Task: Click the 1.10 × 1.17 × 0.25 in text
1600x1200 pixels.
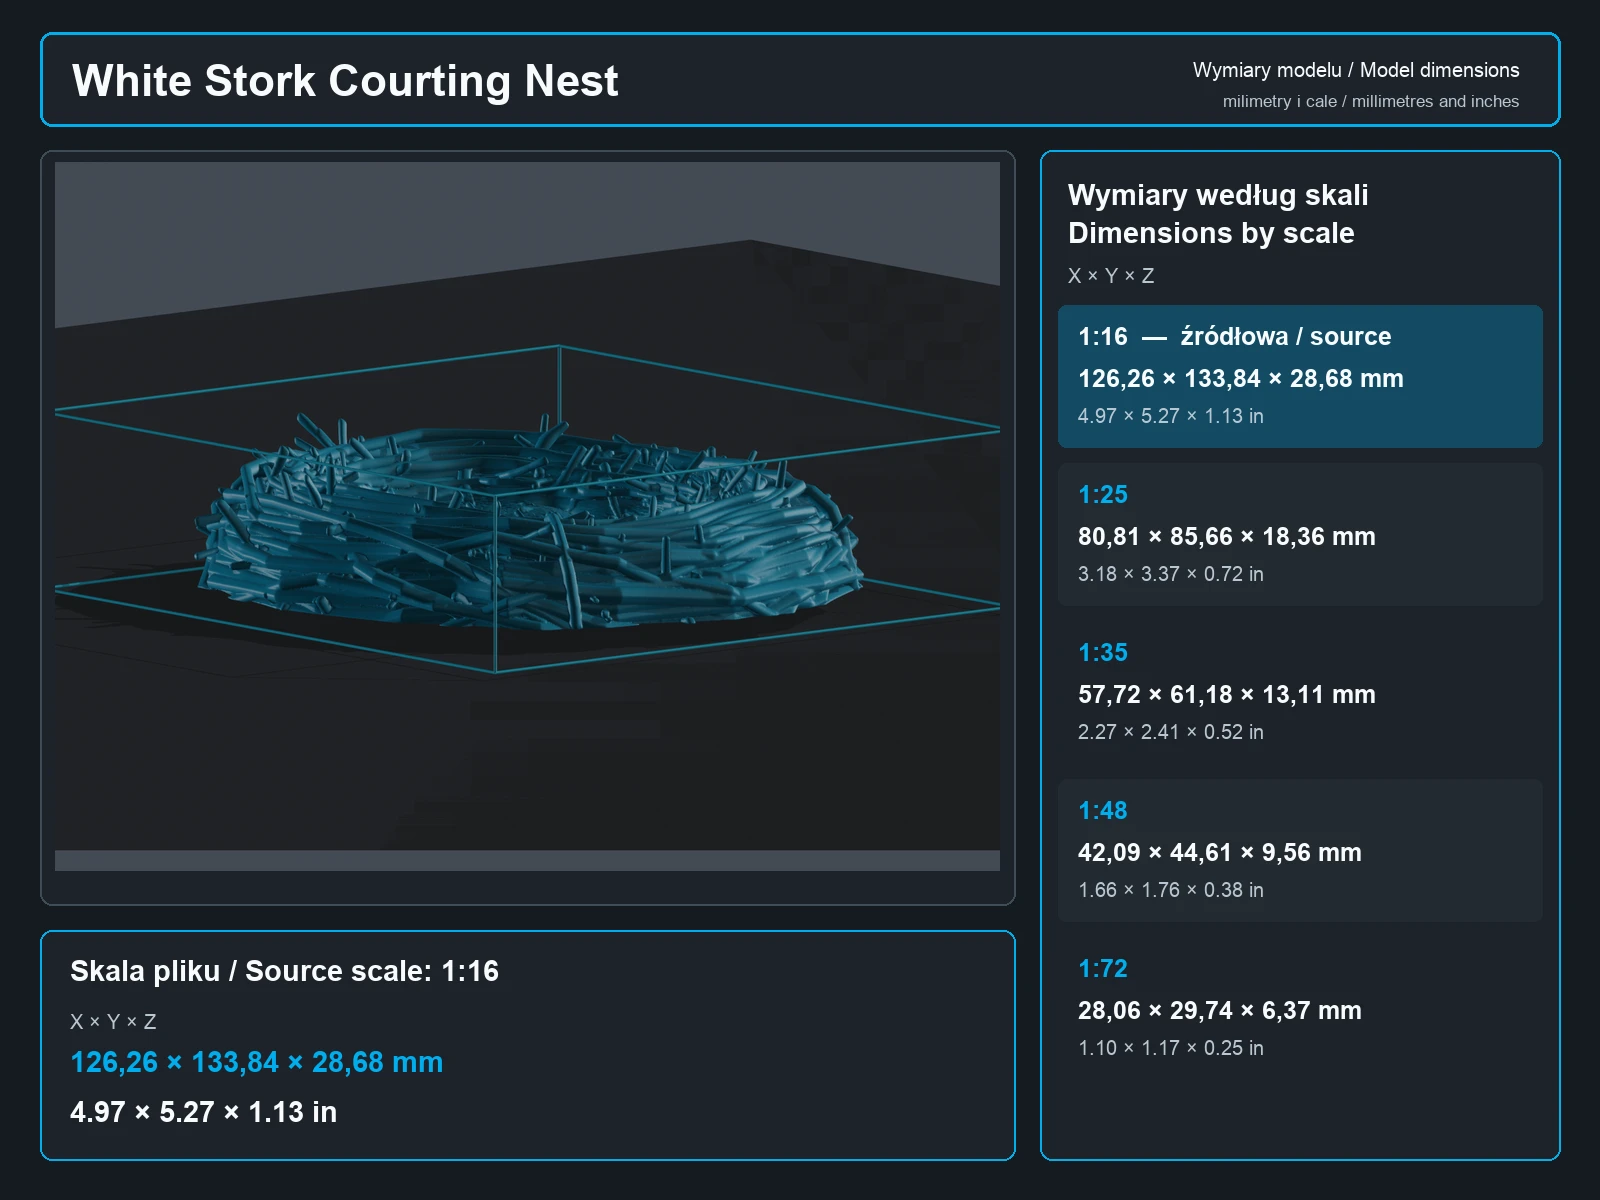Action: tap(1170, 1048)
